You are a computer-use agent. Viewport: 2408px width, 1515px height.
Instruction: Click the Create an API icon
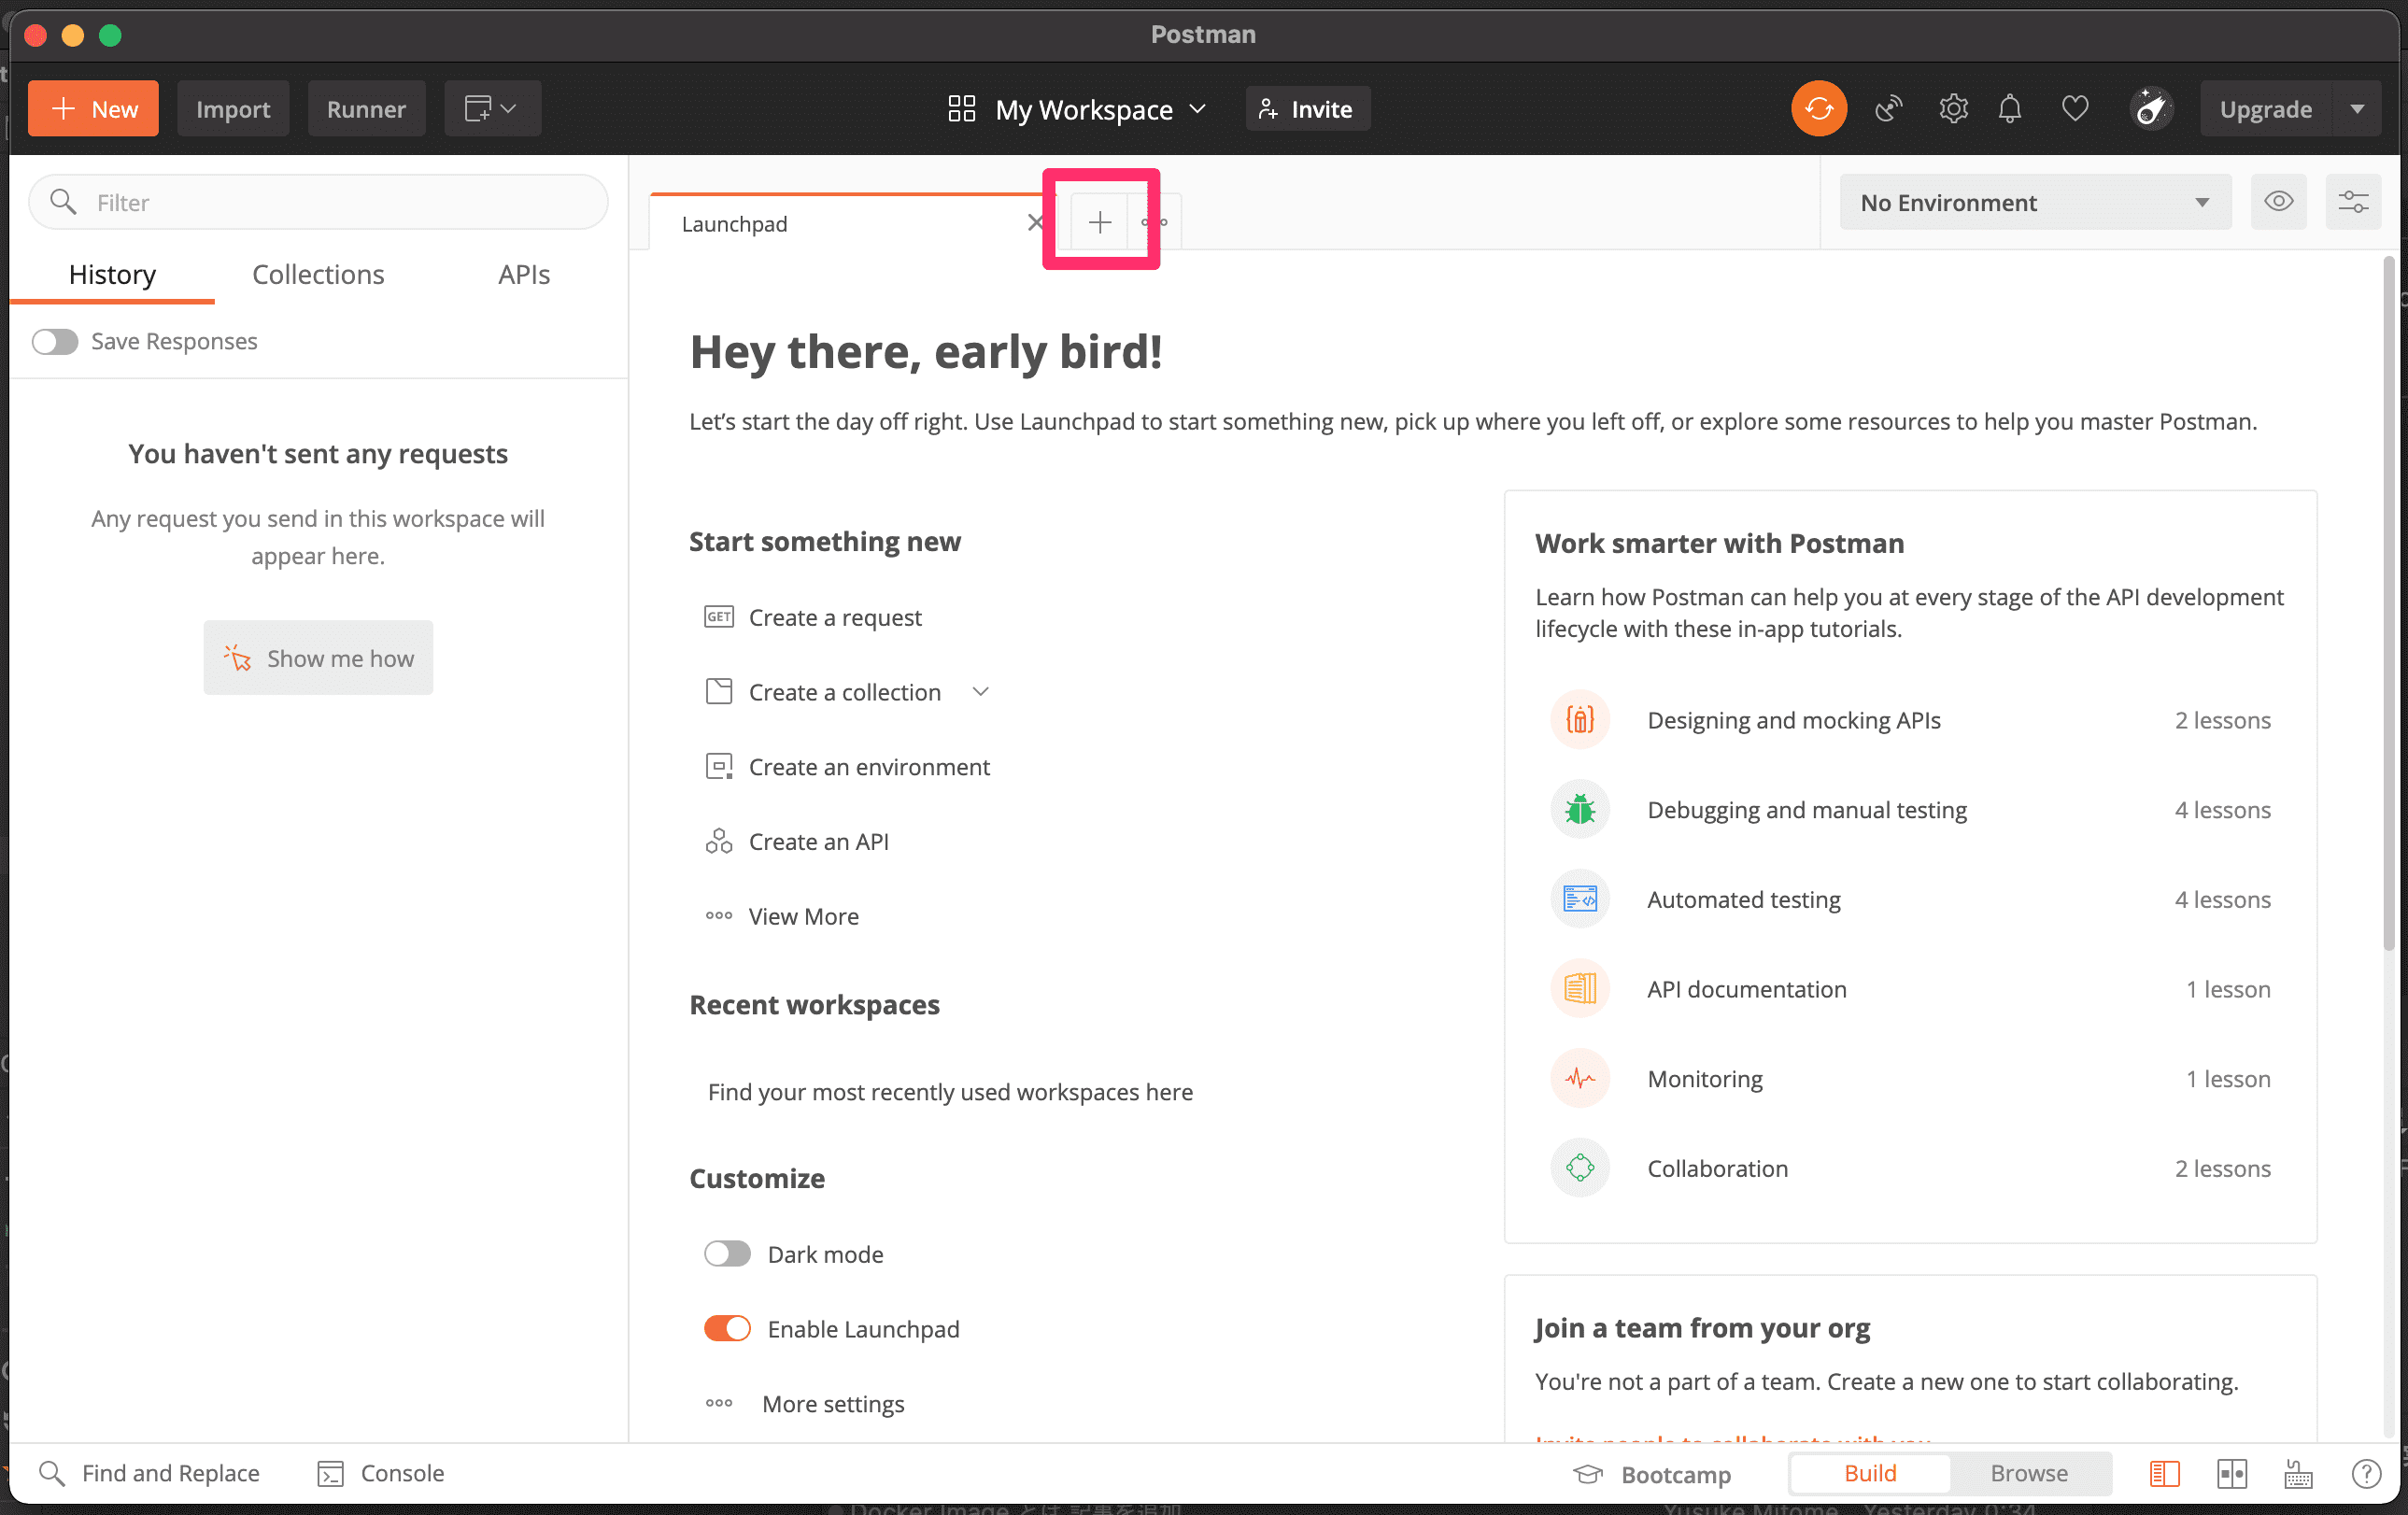pyautogui.click(x=719, y=841)
